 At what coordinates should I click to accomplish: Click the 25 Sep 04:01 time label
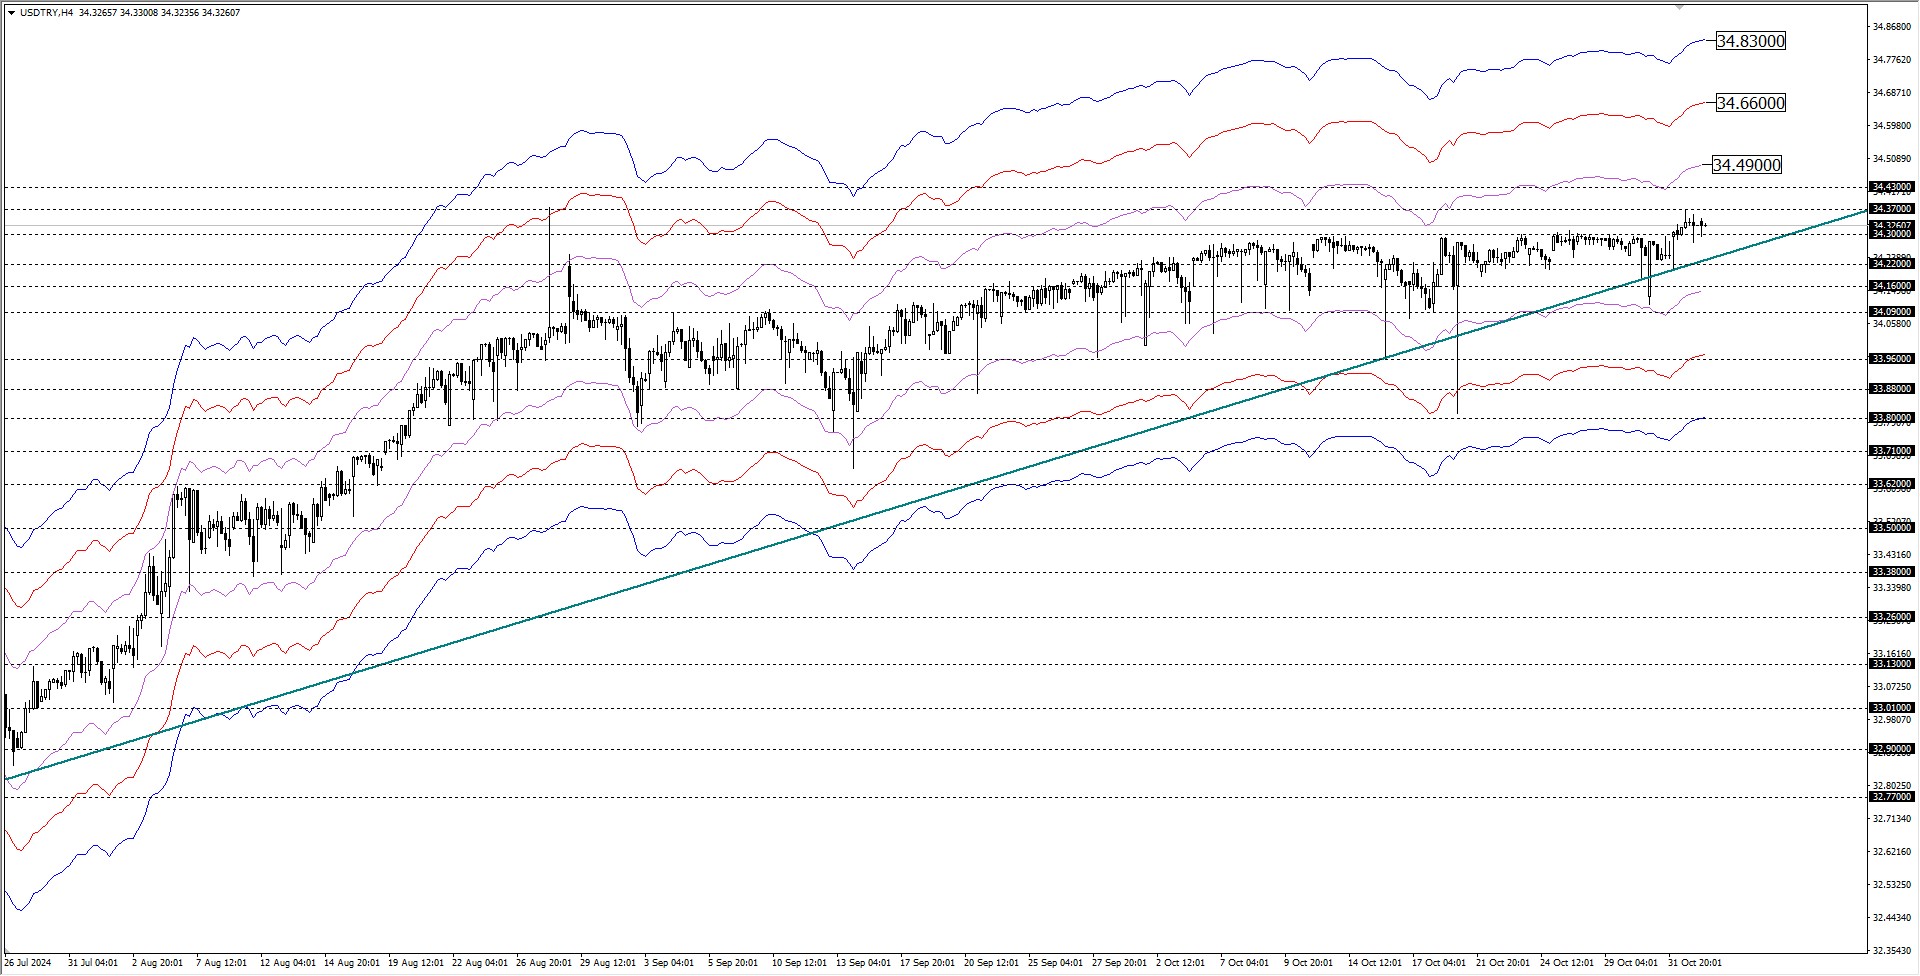pos(1056,963)
